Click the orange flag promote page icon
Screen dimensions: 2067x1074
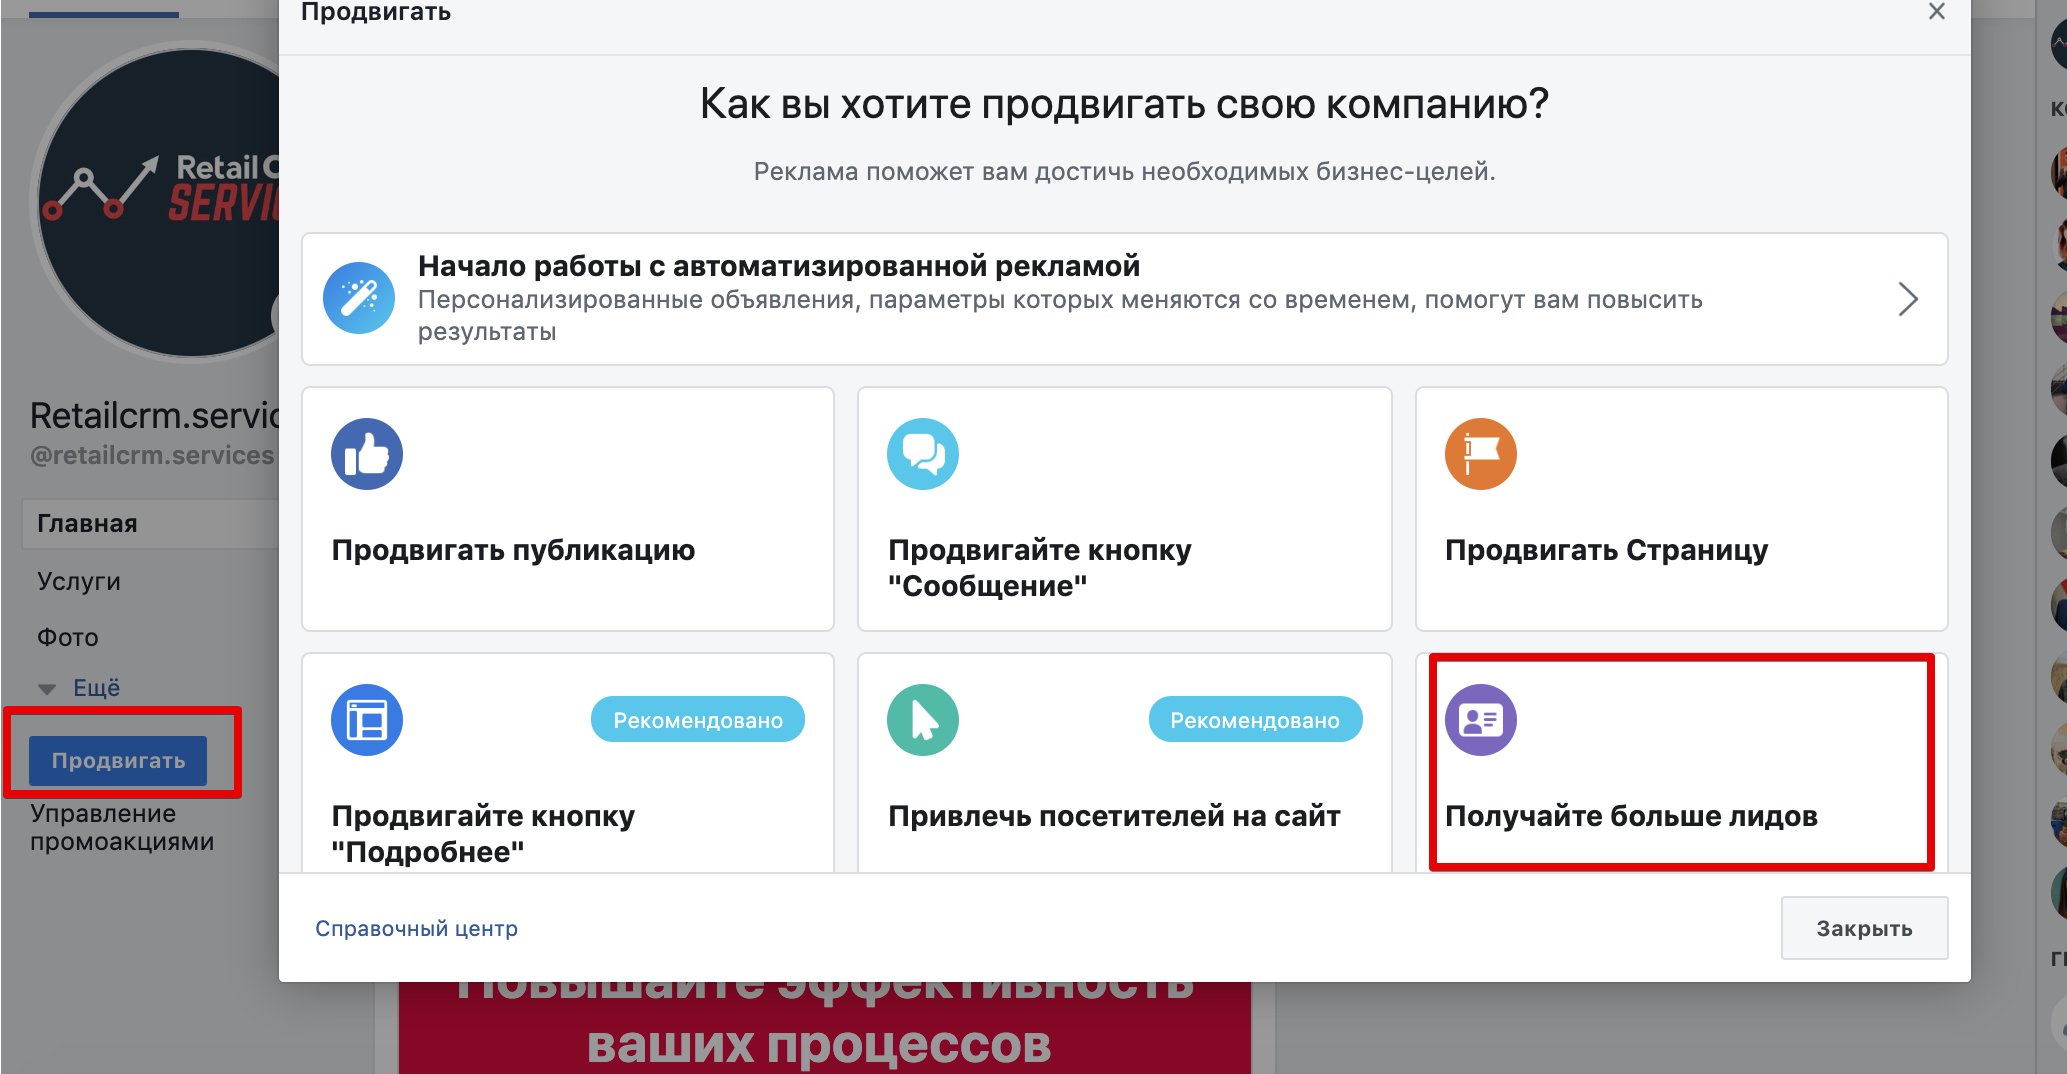1481,454
